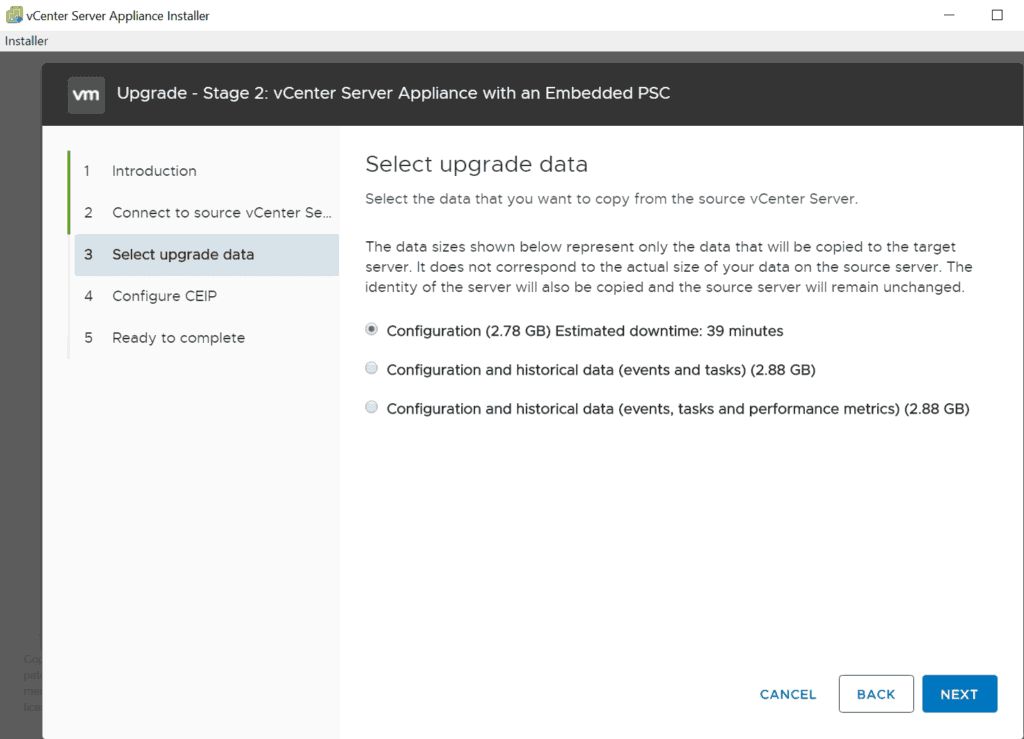The width and height of the screenshot is (1024, 739).
Task: Click the VMware vm logo
Action: 86,95
